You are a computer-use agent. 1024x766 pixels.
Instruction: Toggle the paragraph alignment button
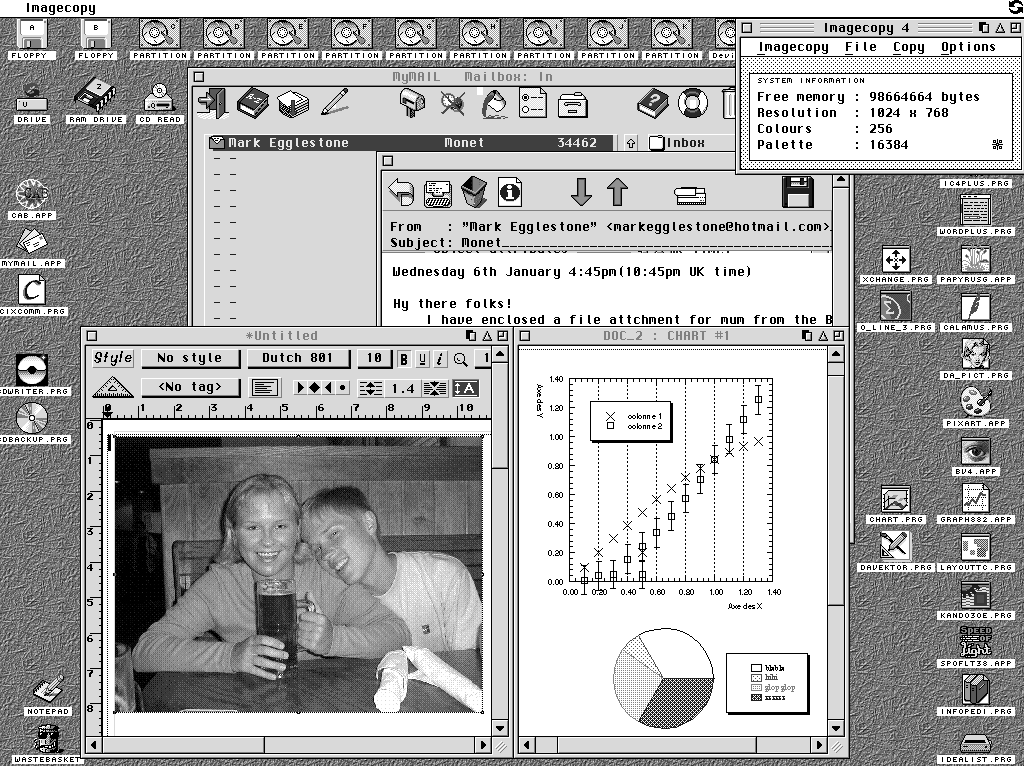tap(264, 388)
